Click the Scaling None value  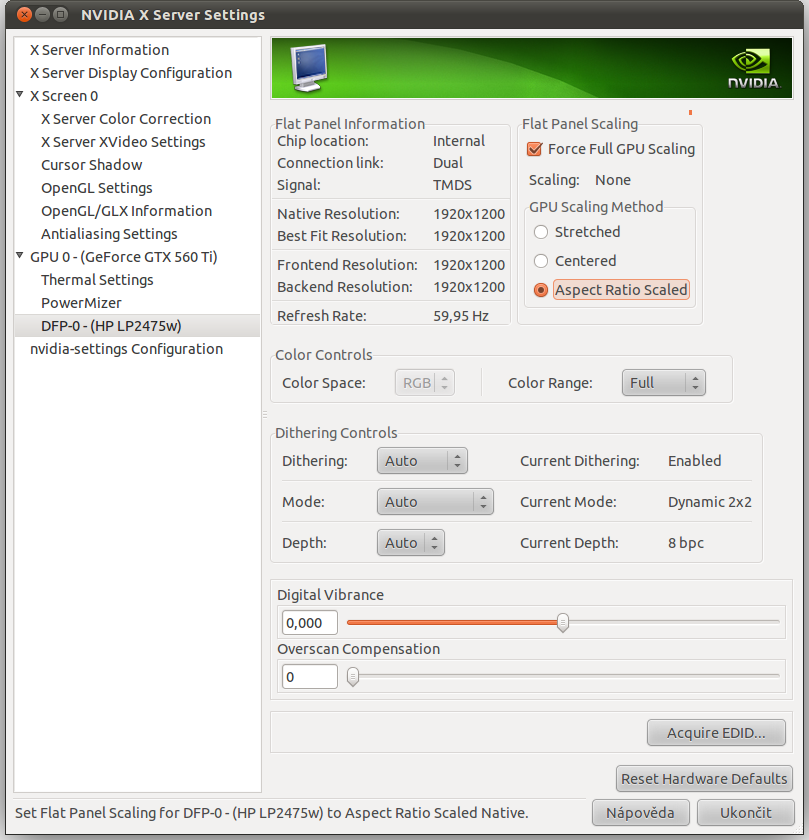[x=613, y=180]
